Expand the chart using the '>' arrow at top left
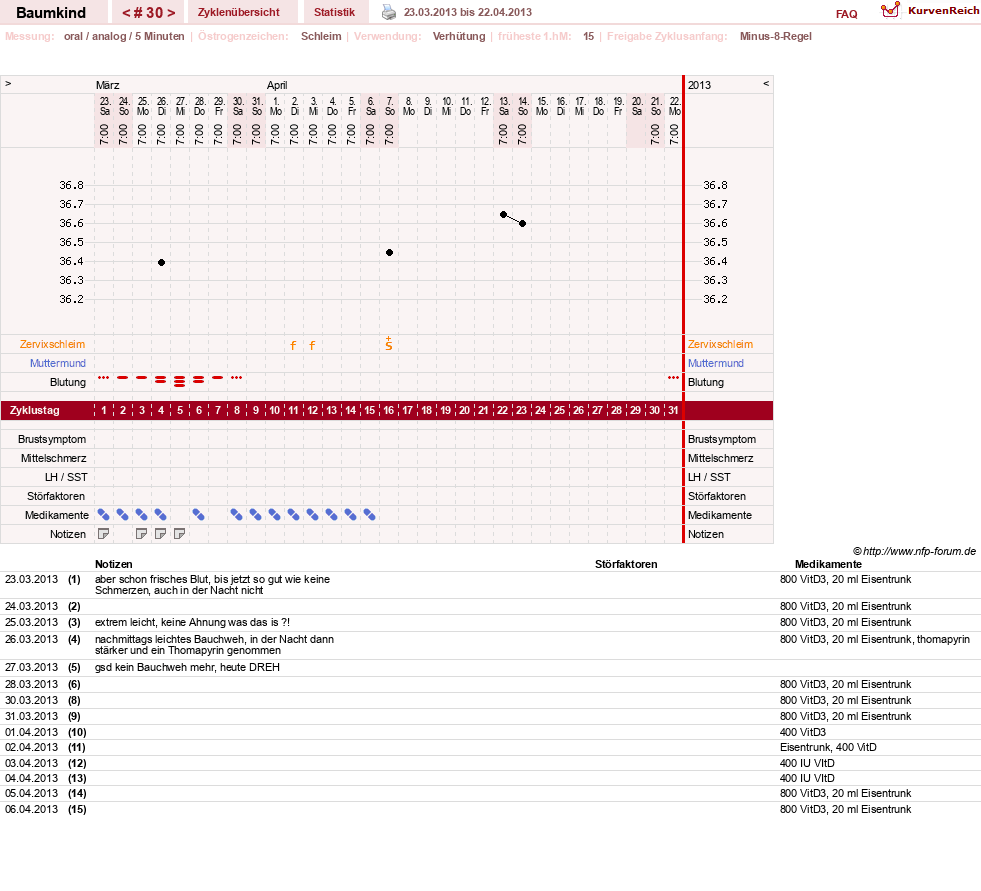Image resolution: width=981 pixels, height=891 pixels. click(8, 84)
